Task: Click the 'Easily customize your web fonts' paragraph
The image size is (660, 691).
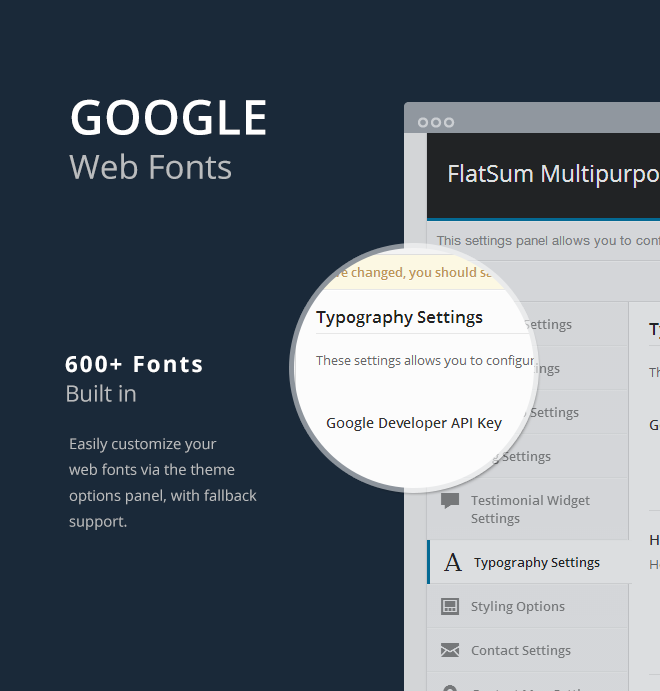Action: [x=163, y=483]
